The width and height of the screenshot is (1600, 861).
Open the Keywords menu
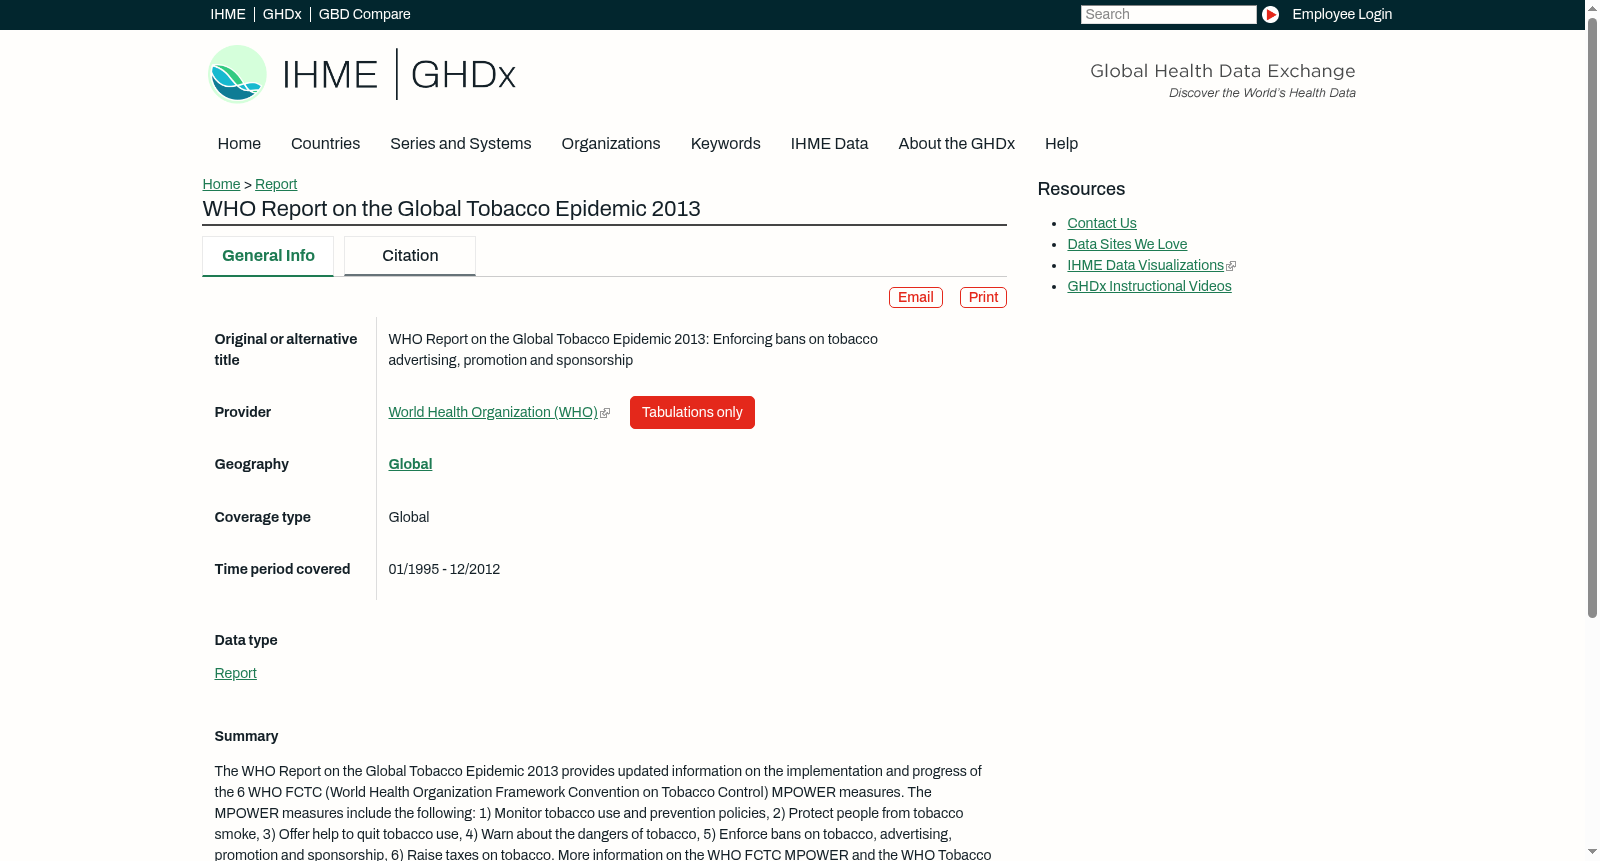click(x=725, y=144)
